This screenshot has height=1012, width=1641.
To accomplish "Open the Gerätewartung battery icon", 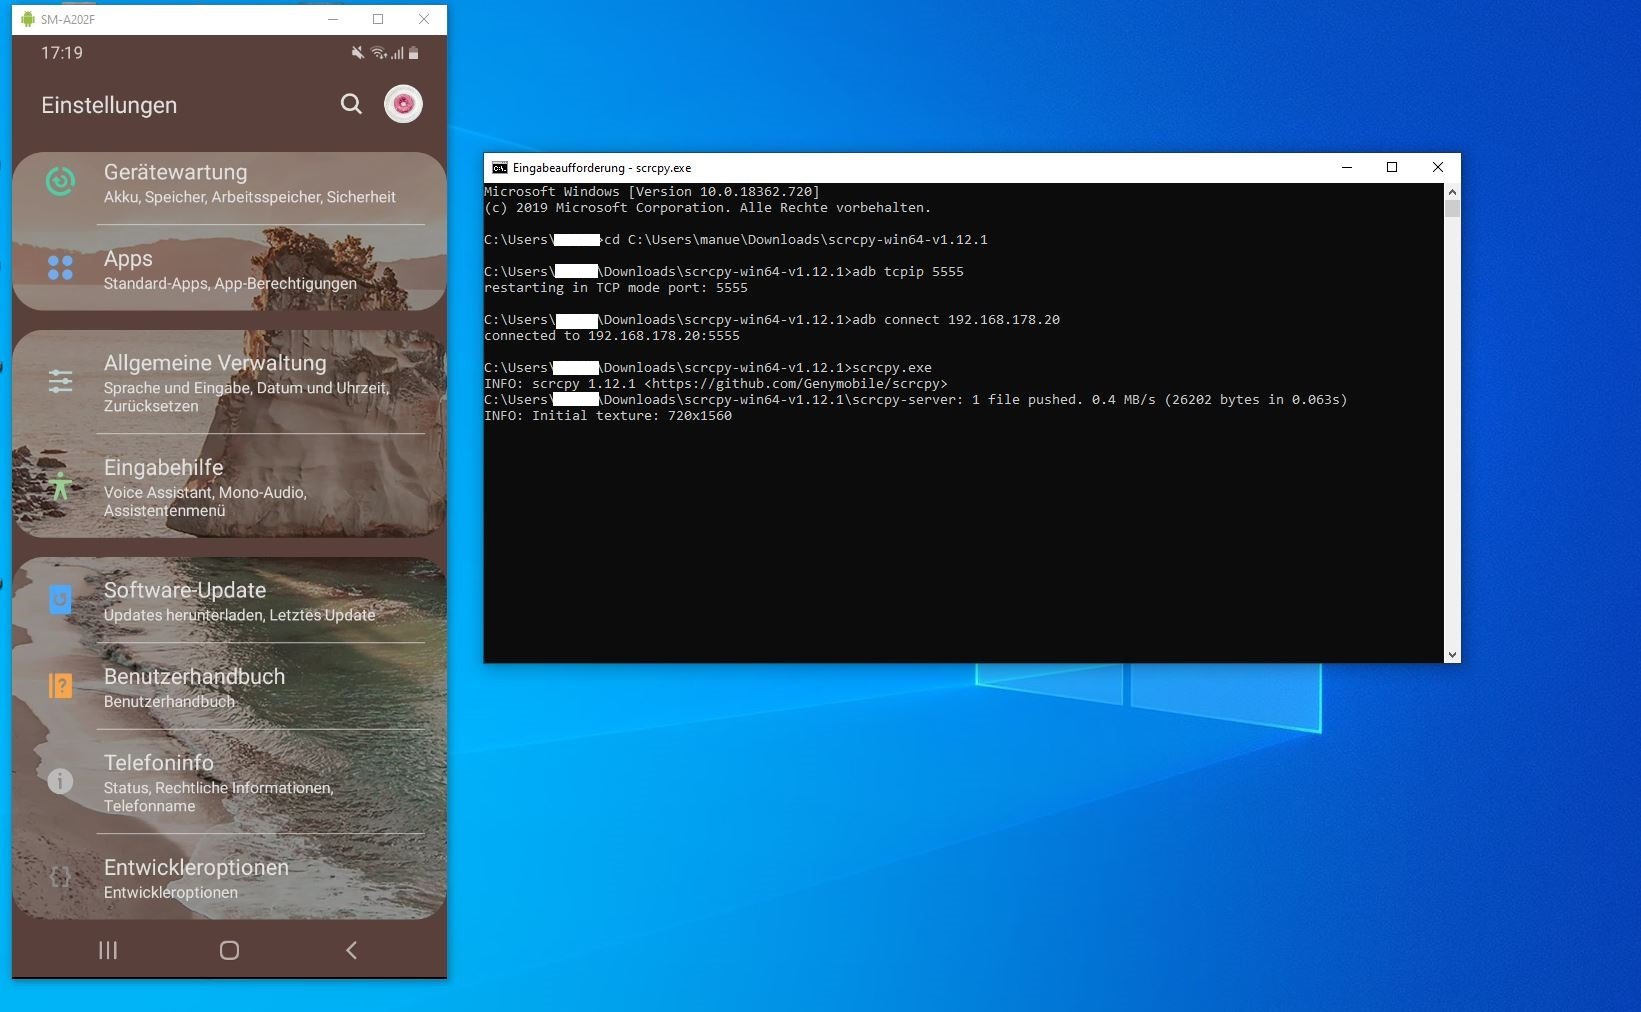I will click(x=59, y=181).
